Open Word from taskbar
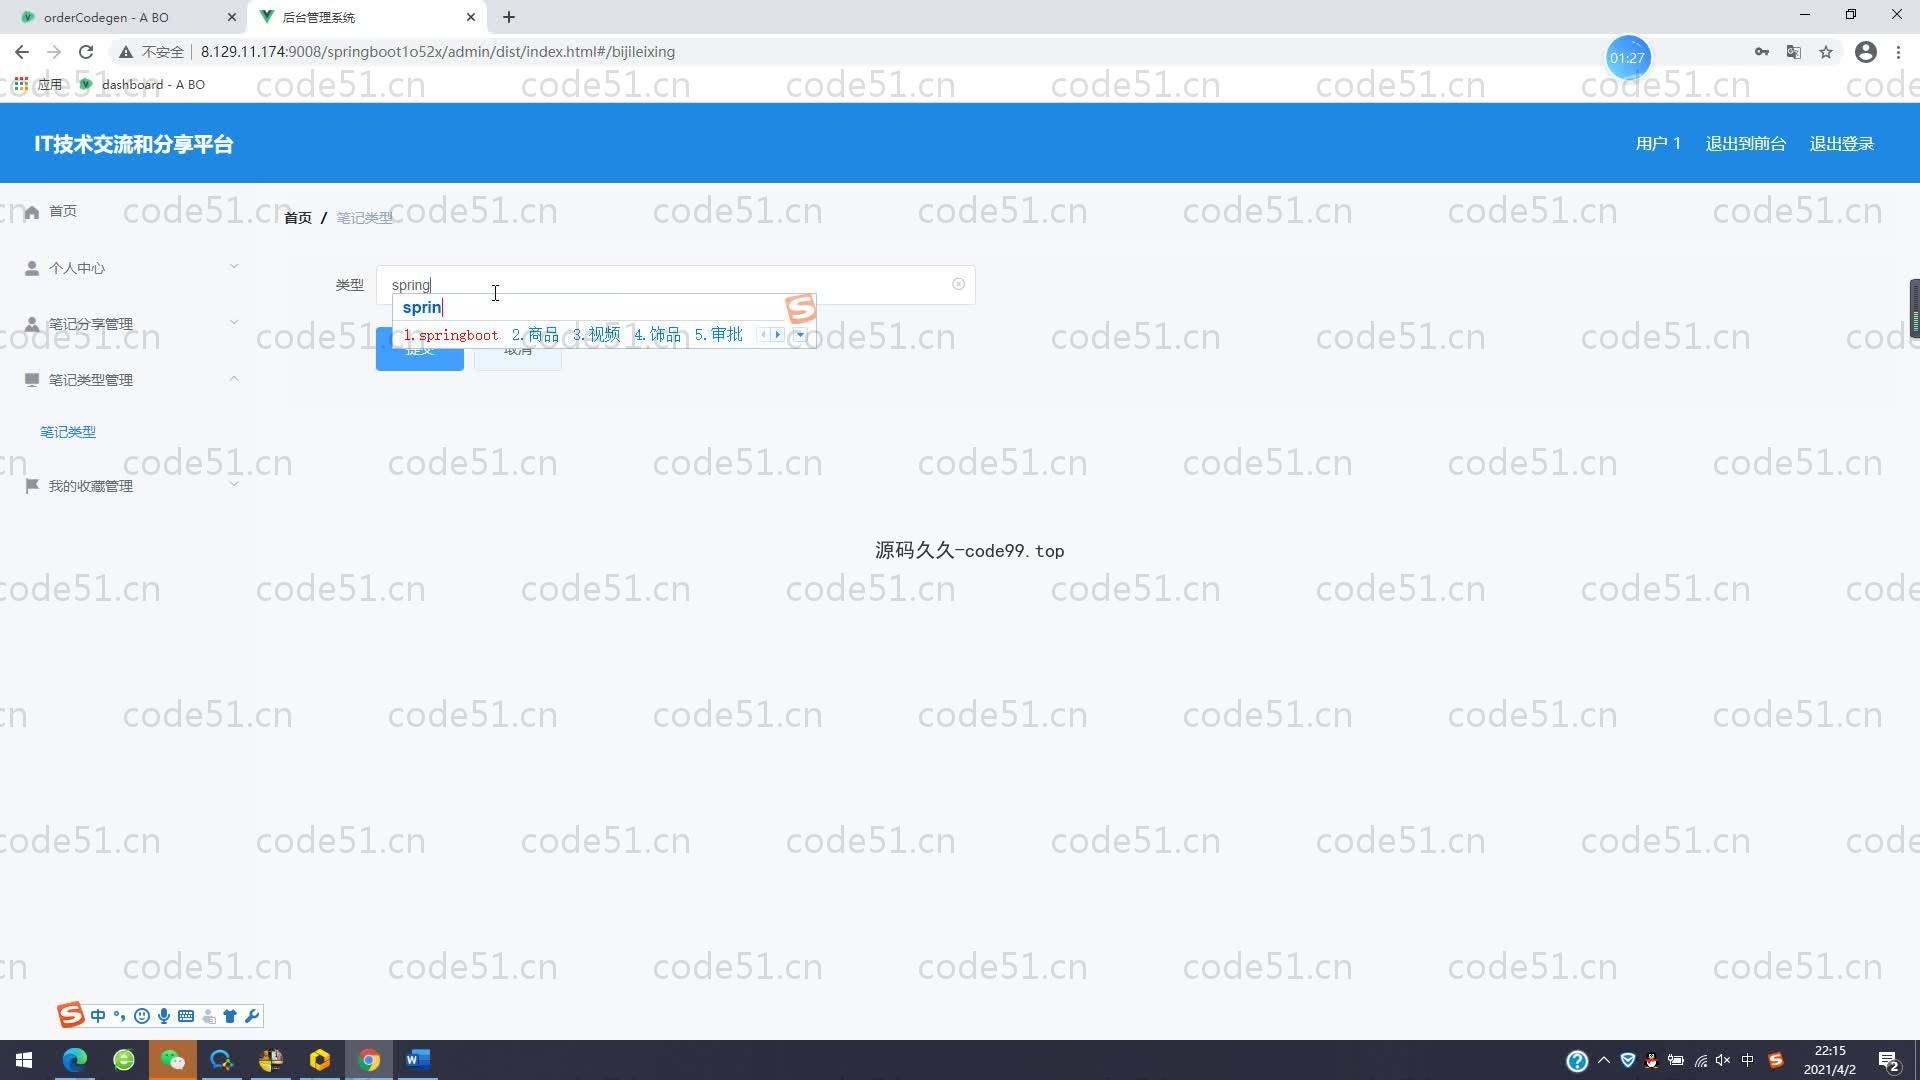This screenshot has width=1920, height=1080. point(418,1060)
